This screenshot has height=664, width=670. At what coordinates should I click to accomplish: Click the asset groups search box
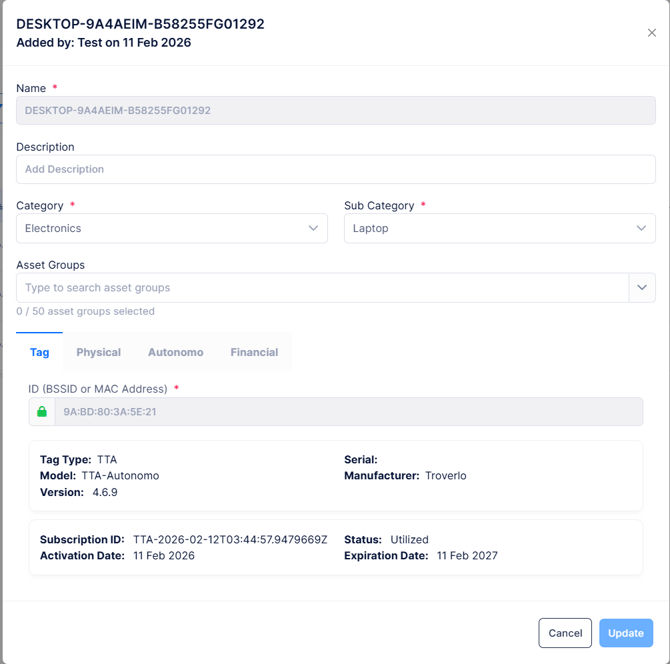320,287
